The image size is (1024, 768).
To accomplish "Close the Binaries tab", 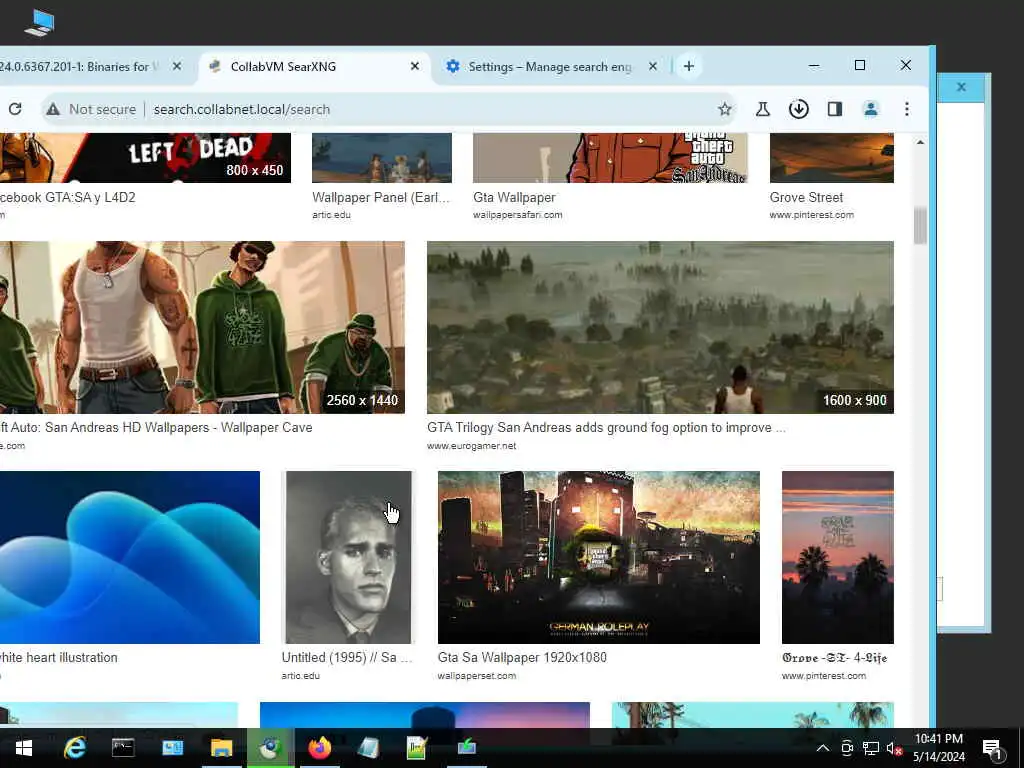I will pyautogui.click(x=176, y=66).
